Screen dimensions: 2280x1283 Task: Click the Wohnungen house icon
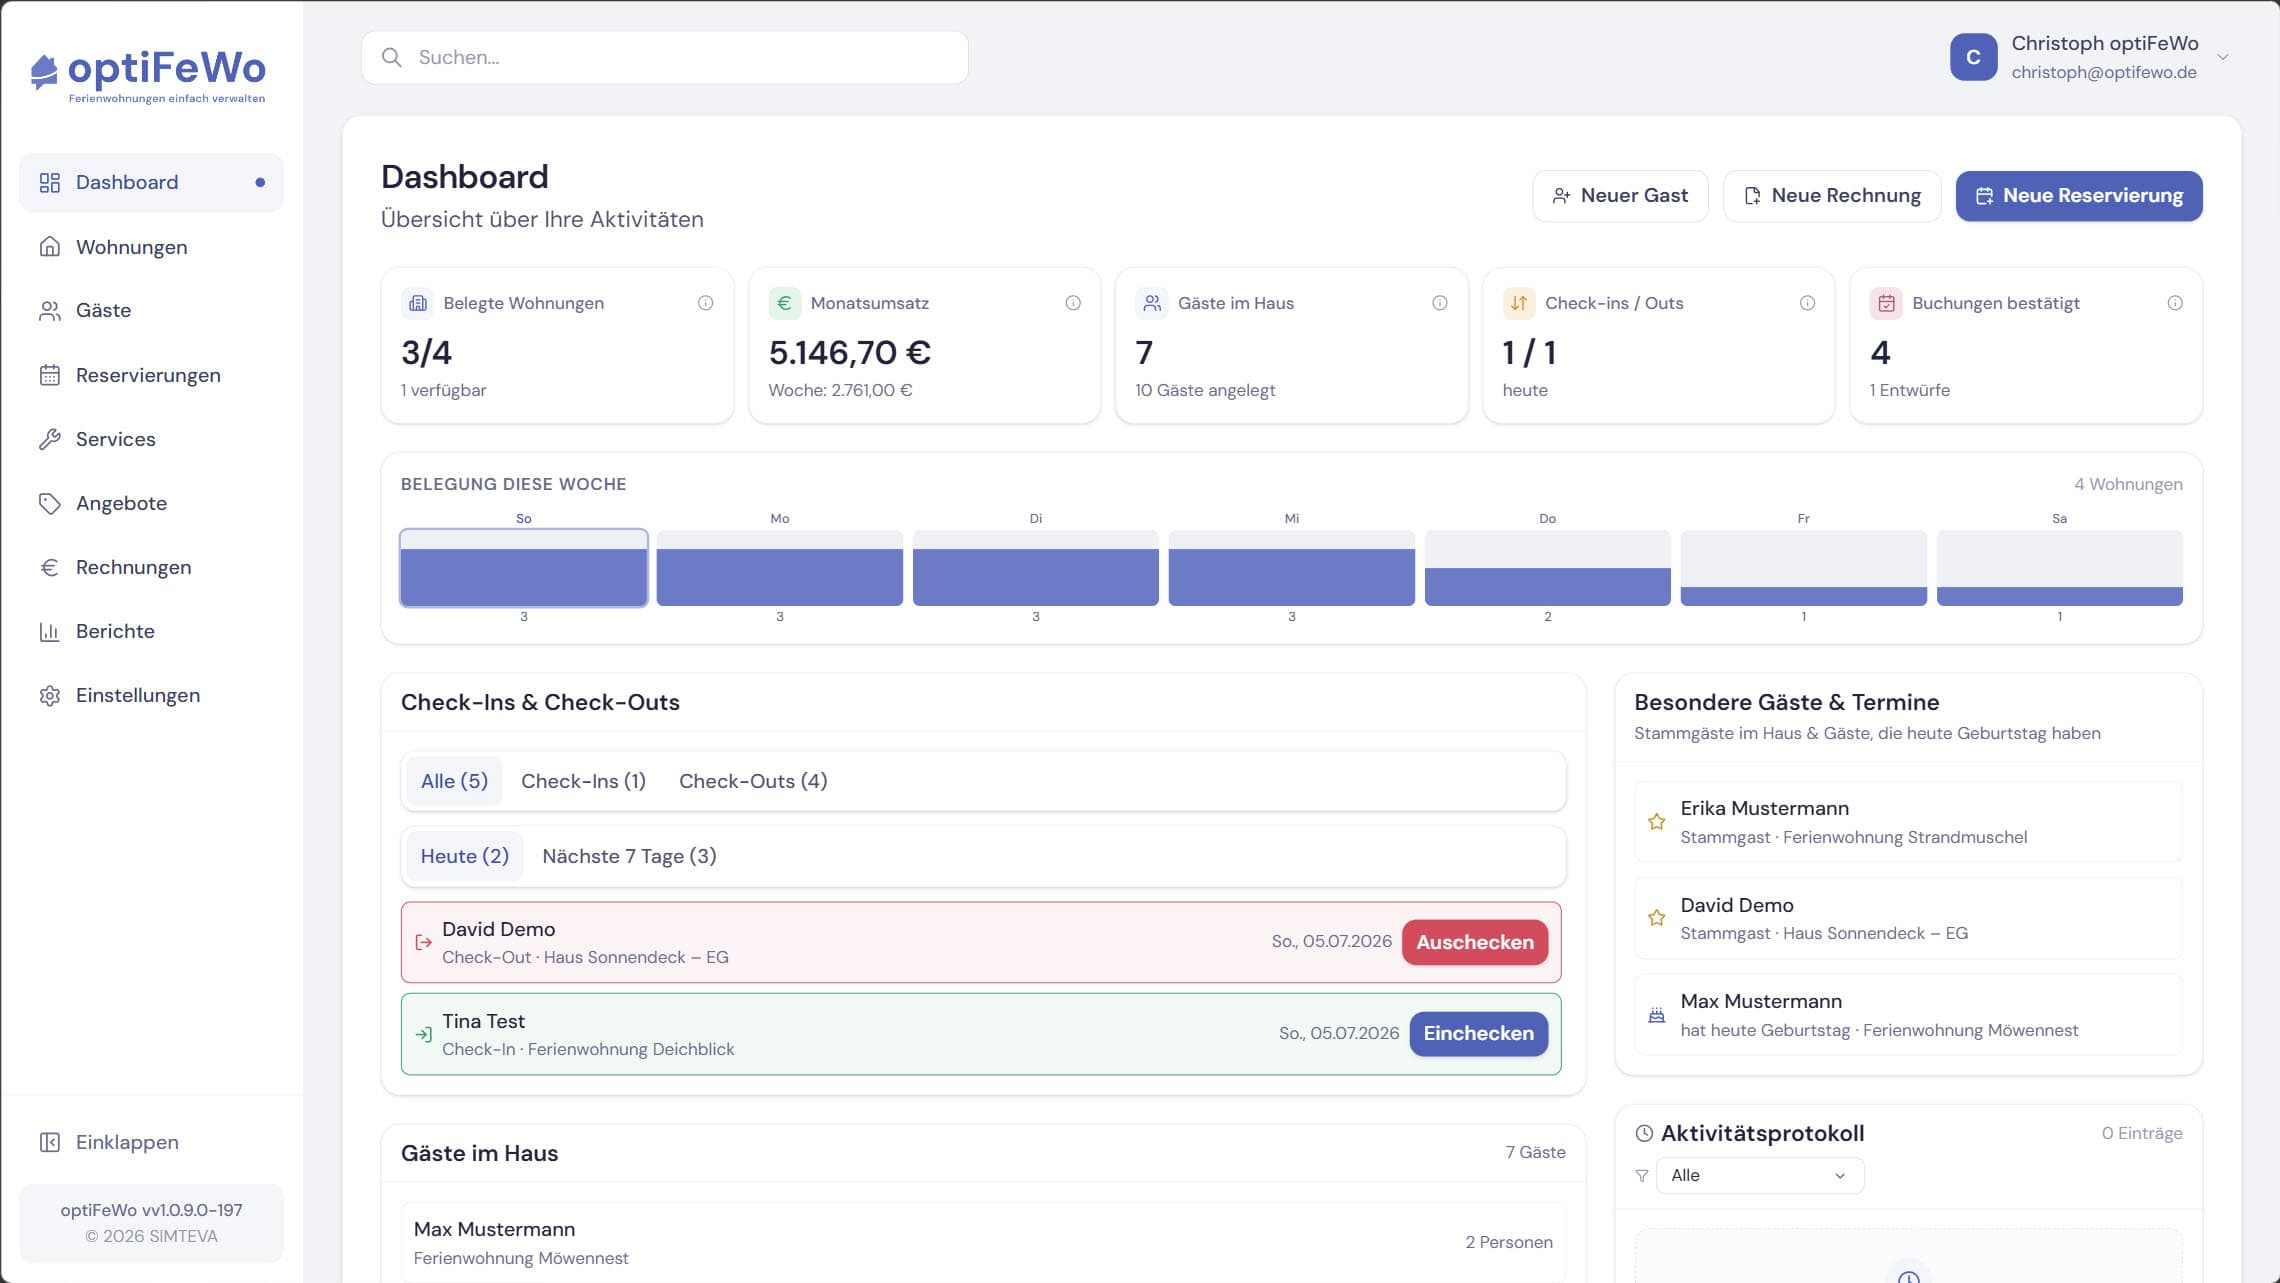pos(50,247)
